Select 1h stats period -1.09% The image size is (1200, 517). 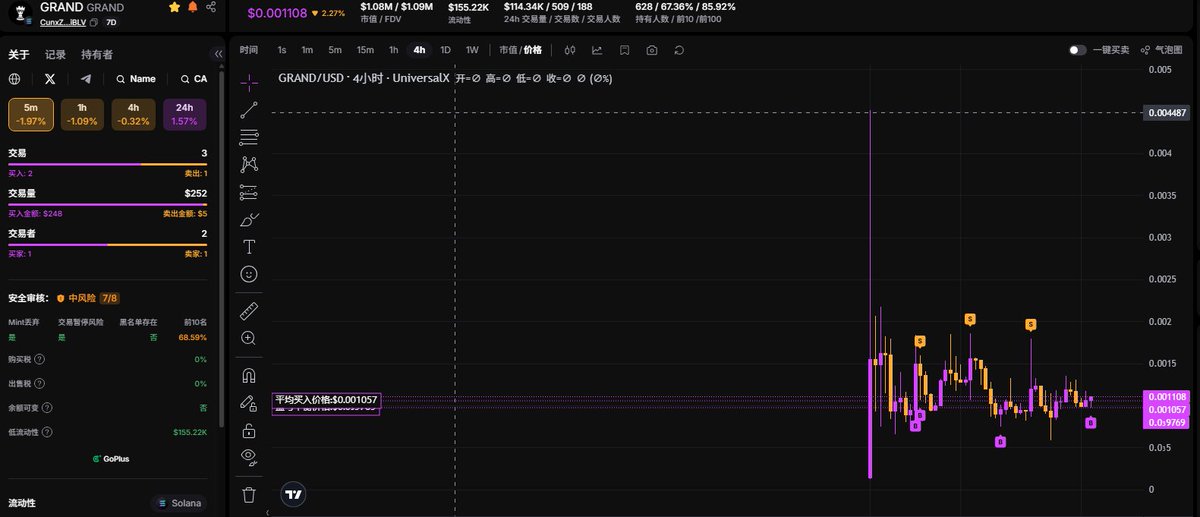point(81,114)
